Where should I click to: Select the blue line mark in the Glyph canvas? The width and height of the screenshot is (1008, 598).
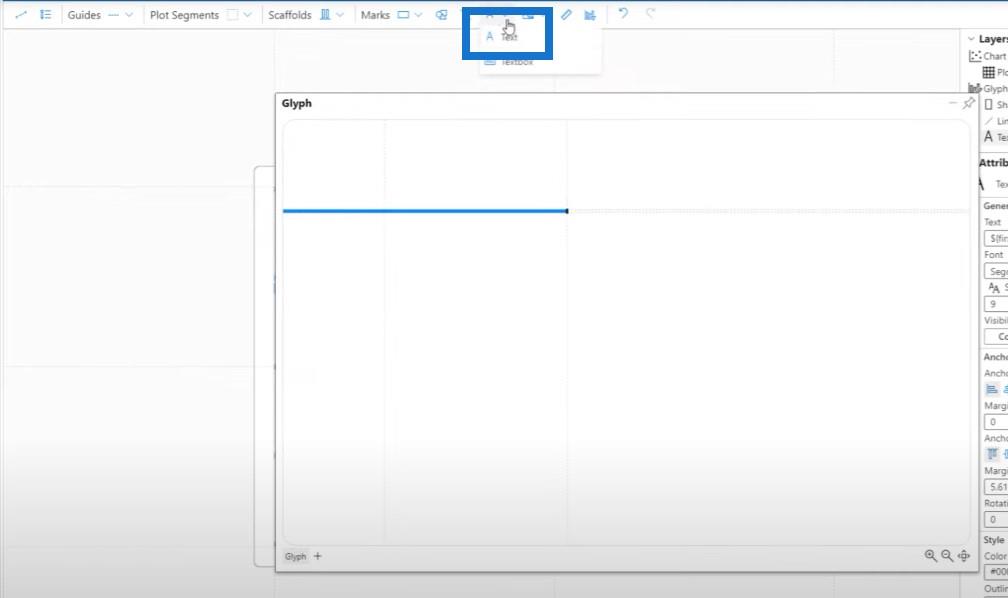tap(424, 211)
